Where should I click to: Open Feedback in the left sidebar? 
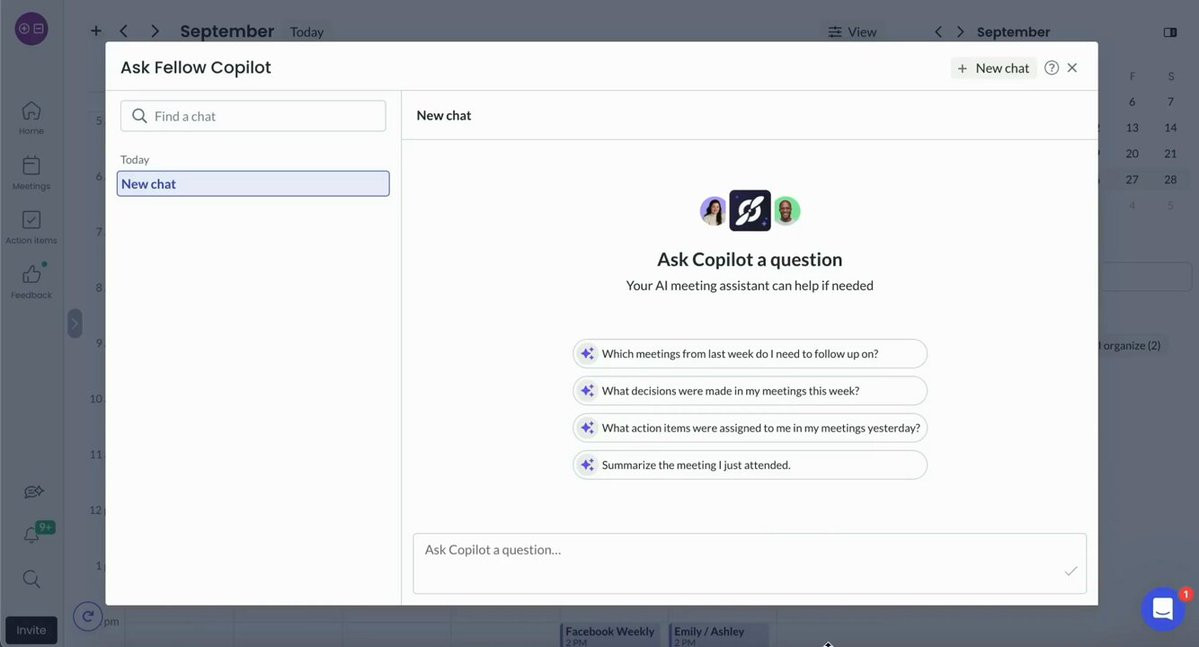pos(31,281)
